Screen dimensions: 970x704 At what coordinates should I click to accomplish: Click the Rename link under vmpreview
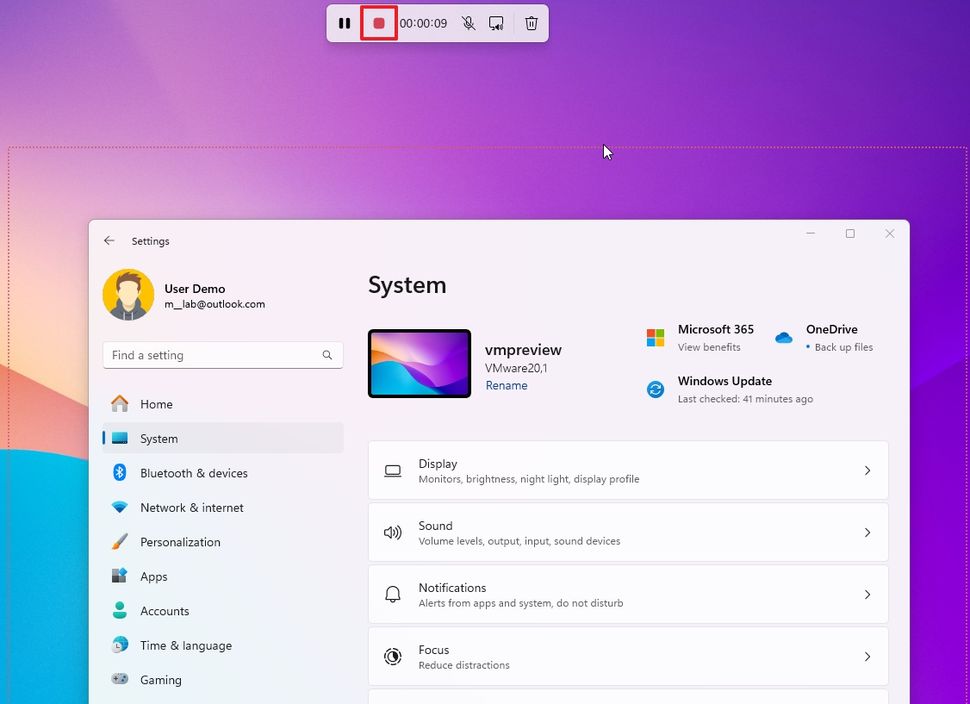coord(507,385)
